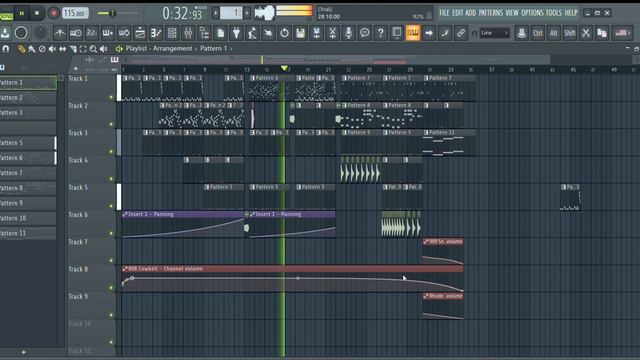
Task: Open the Line snap dropdown
Action: (494, 33)
